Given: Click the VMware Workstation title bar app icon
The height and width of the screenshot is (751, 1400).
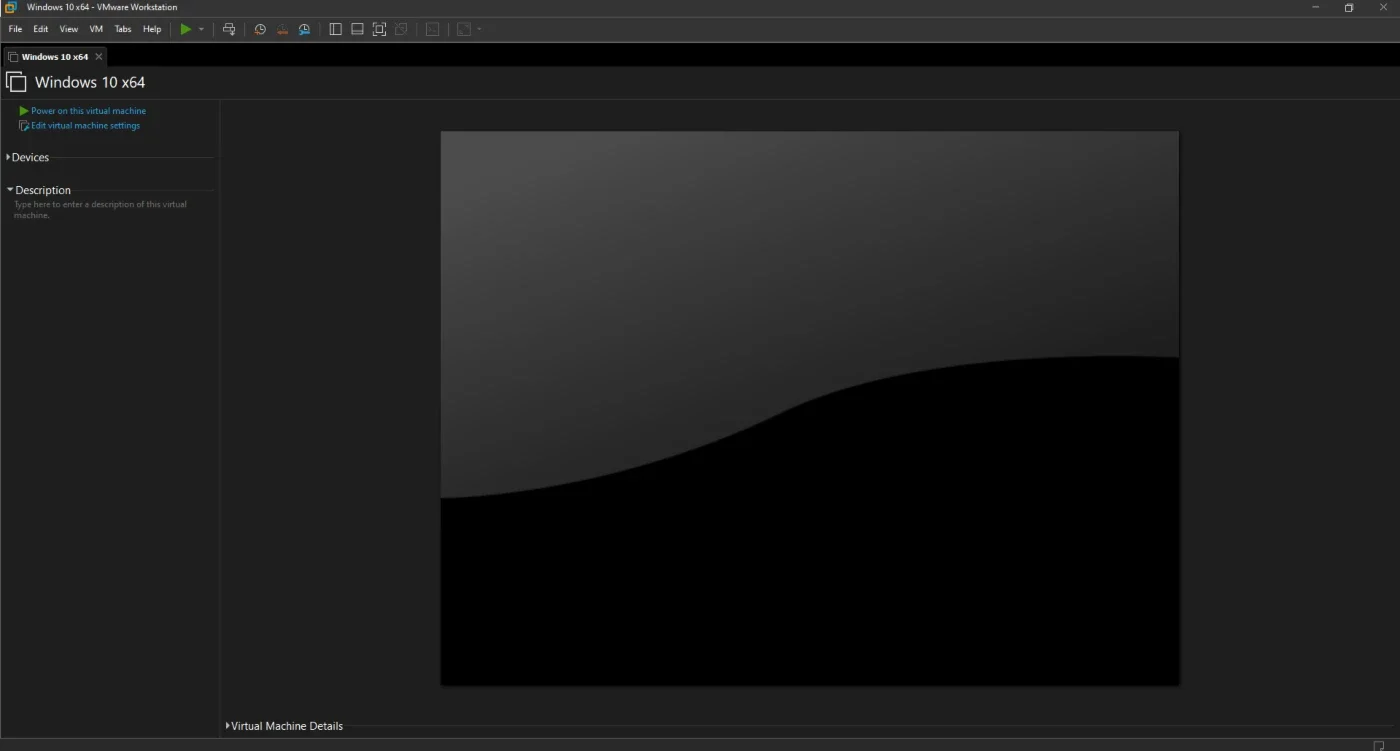Looking at the screenshot, I should (10, 7).
